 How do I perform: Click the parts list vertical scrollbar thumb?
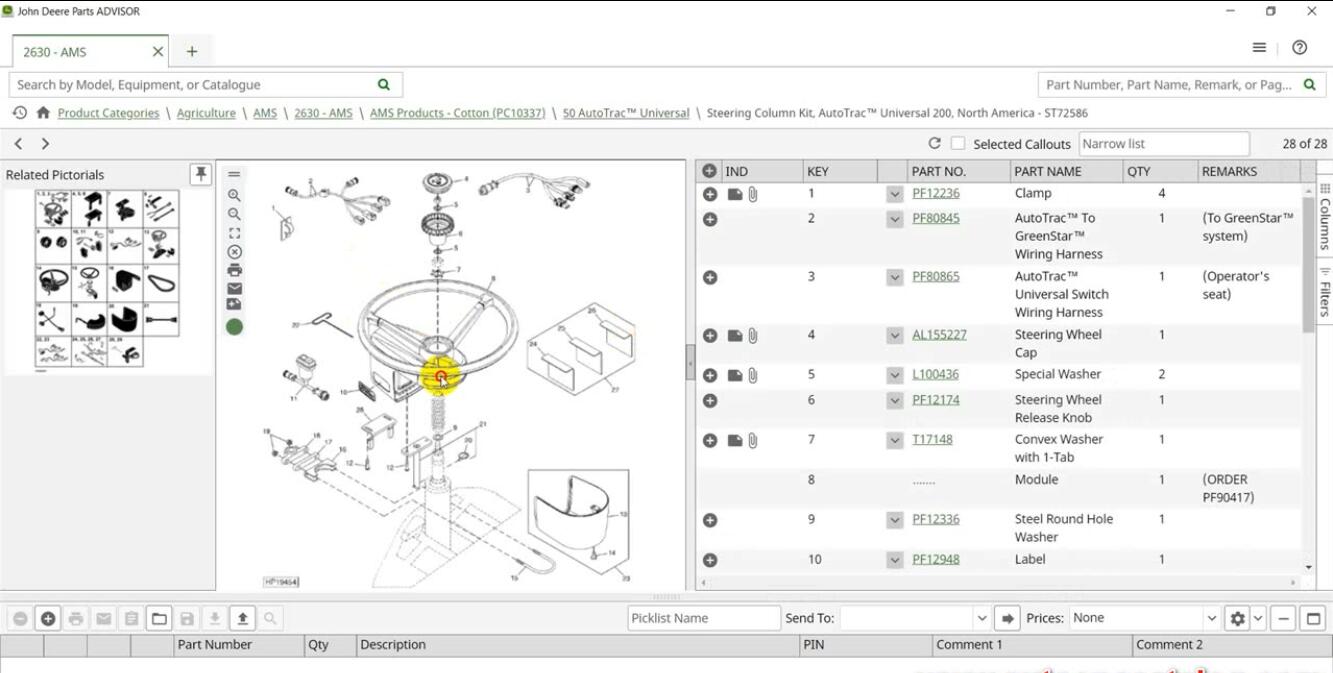coord(1309,265)
